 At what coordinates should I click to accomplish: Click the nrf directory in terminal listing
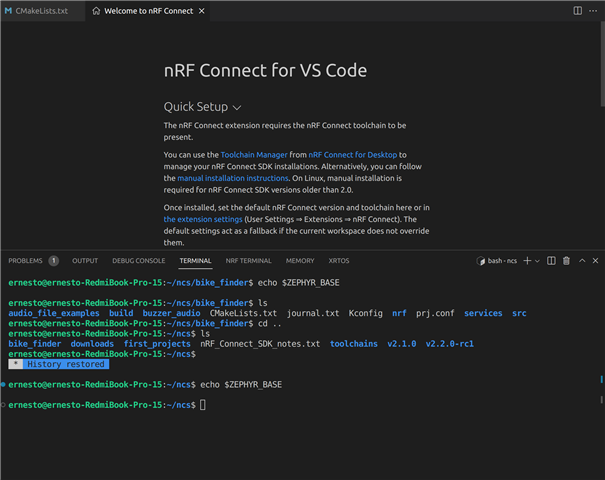coord(399,313)
